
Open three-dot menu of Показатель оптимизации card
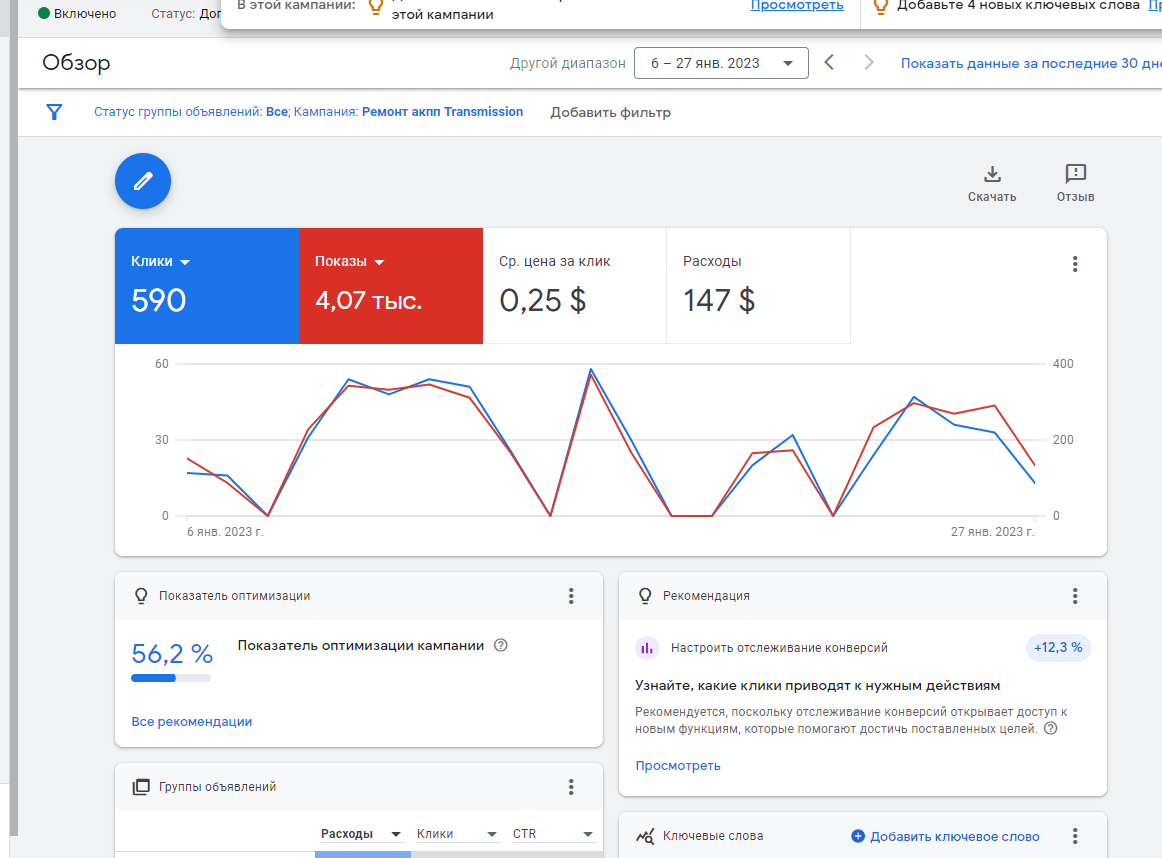[571, 596]
